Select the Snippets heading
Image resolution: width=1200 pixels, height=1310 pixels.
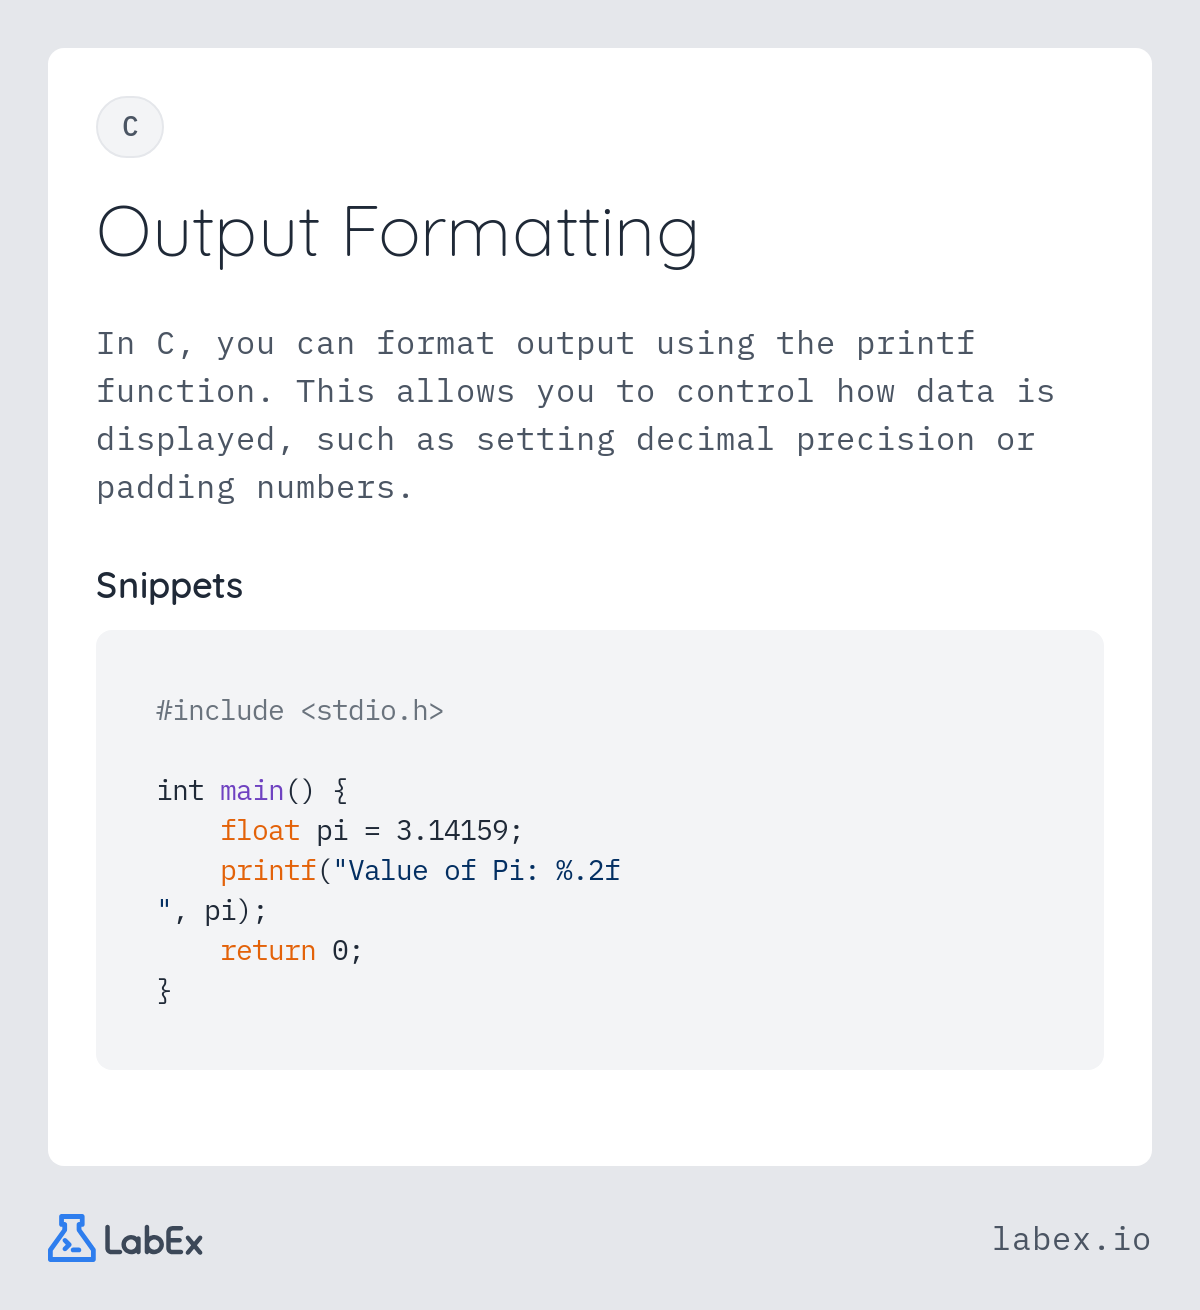[x=169, y=586]
